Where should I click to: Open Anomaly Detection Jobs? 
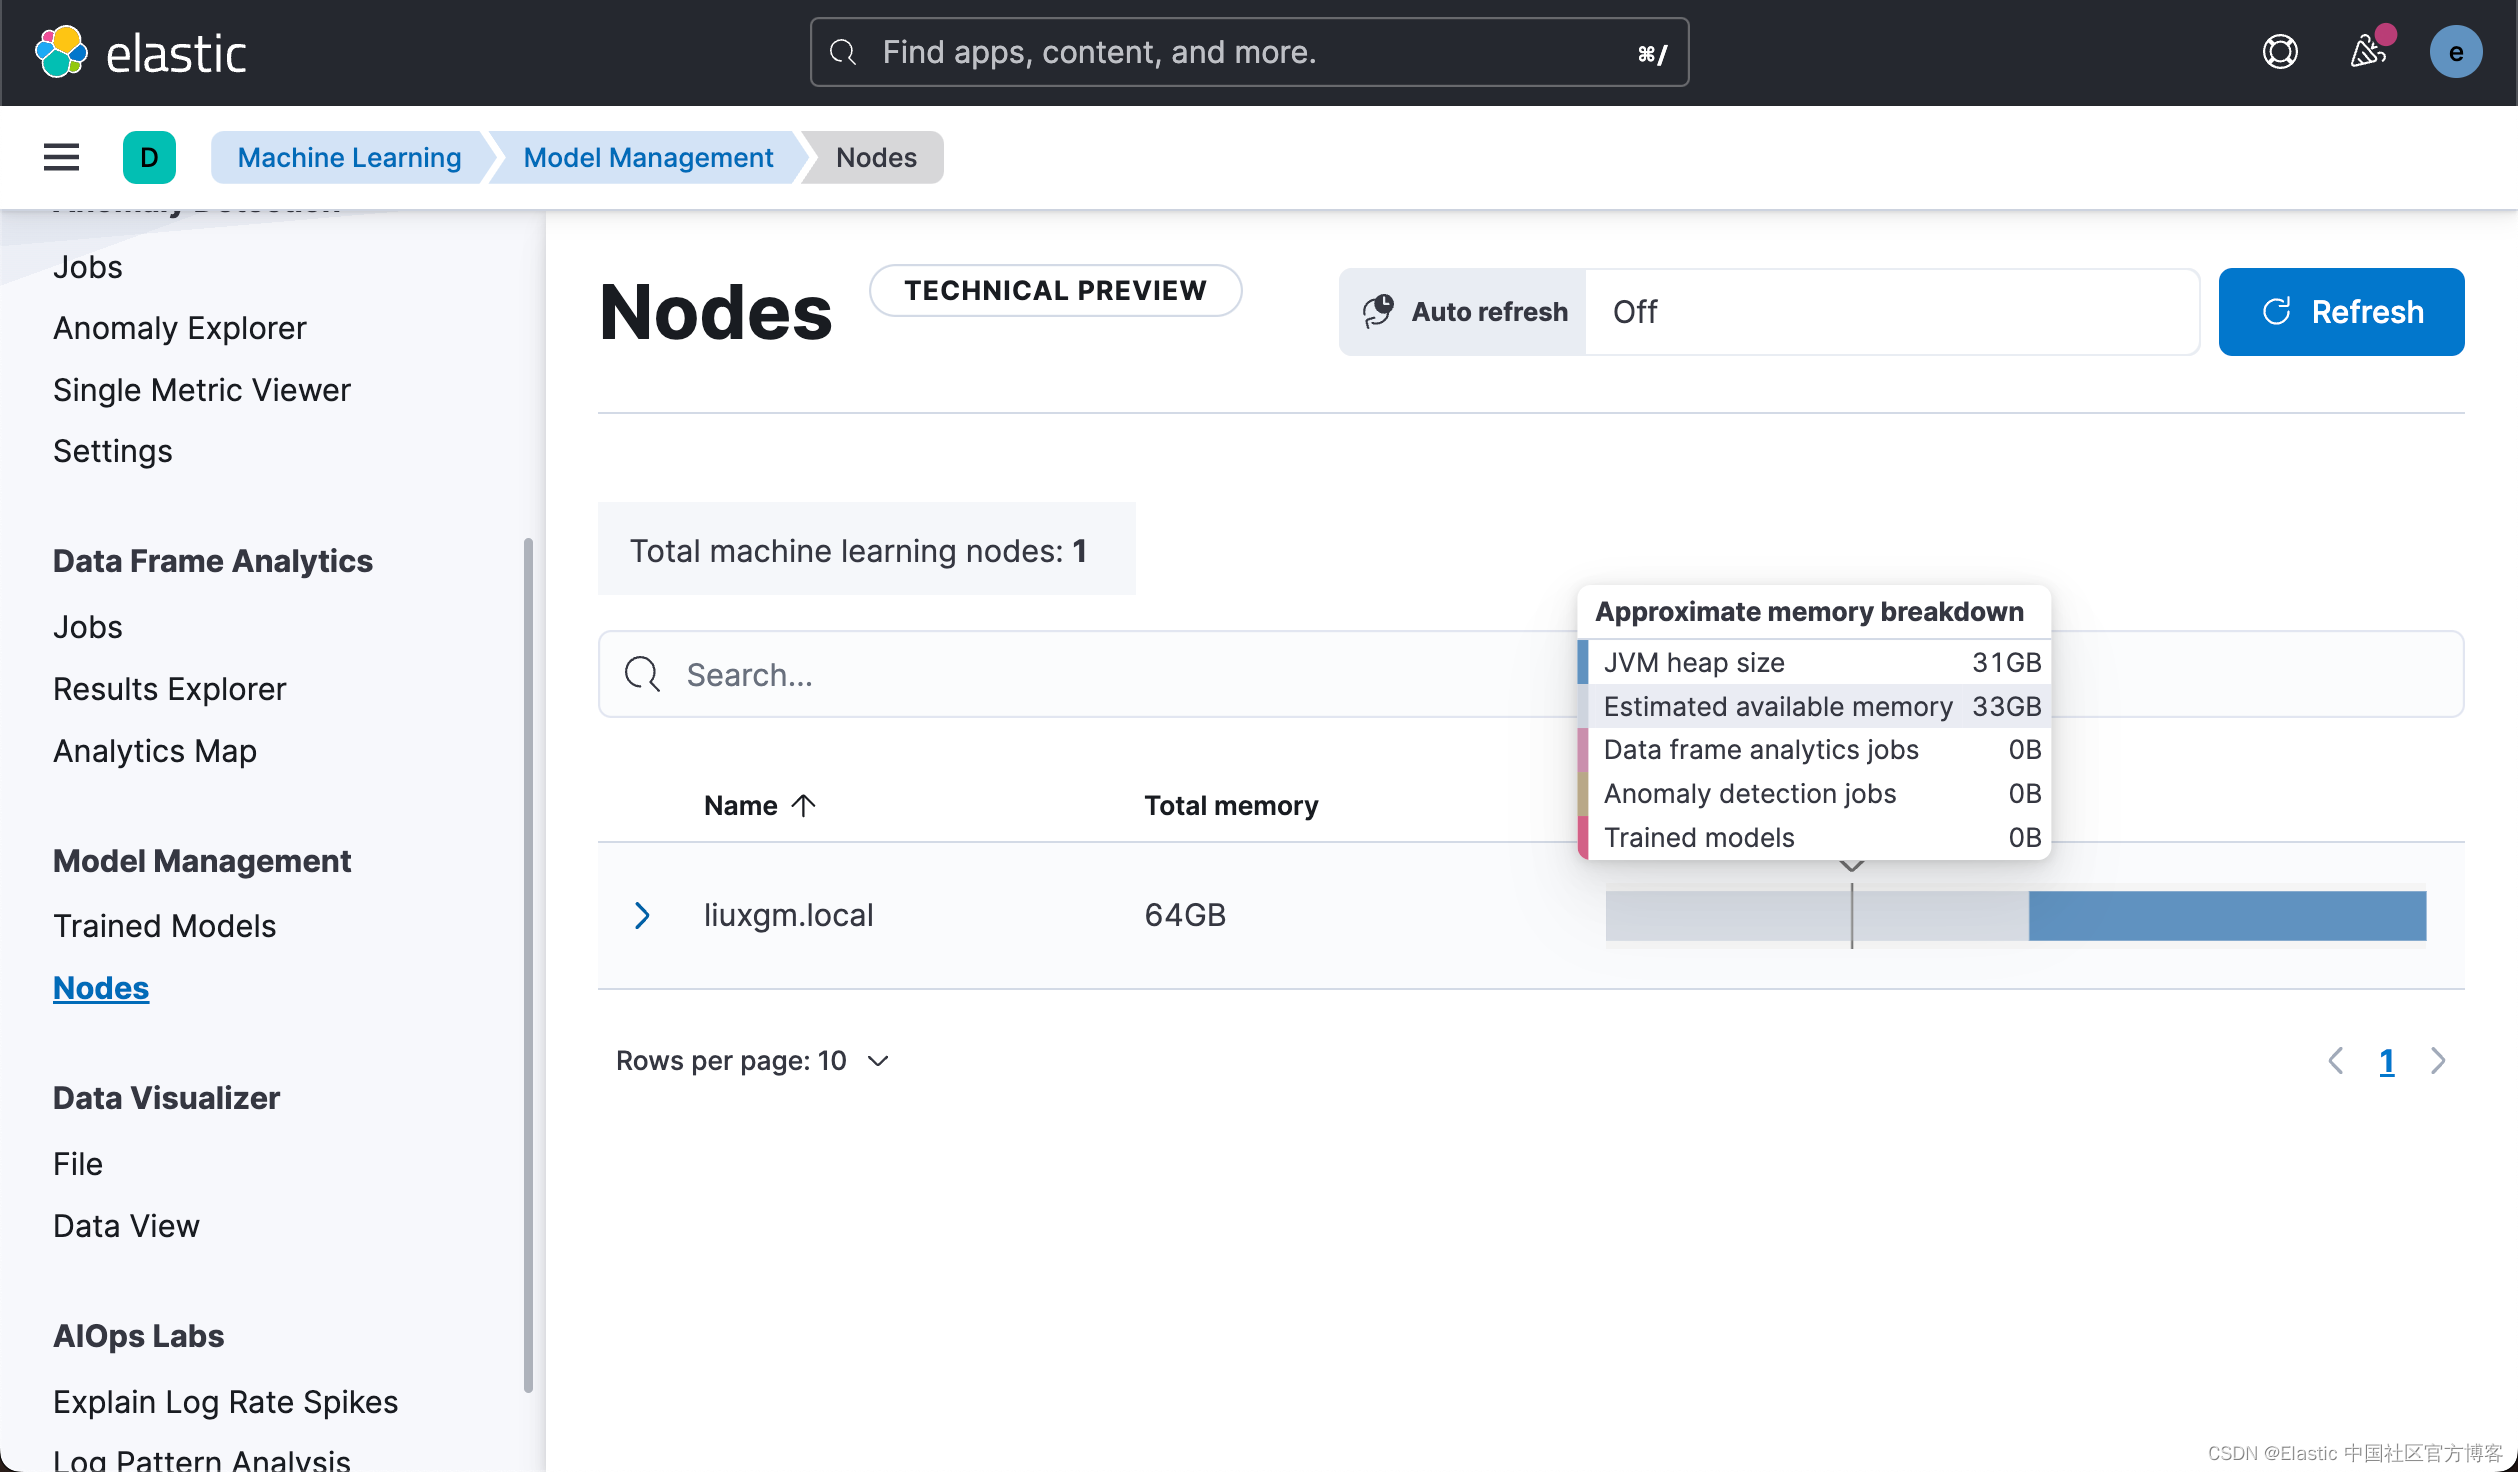coord(88,267)
